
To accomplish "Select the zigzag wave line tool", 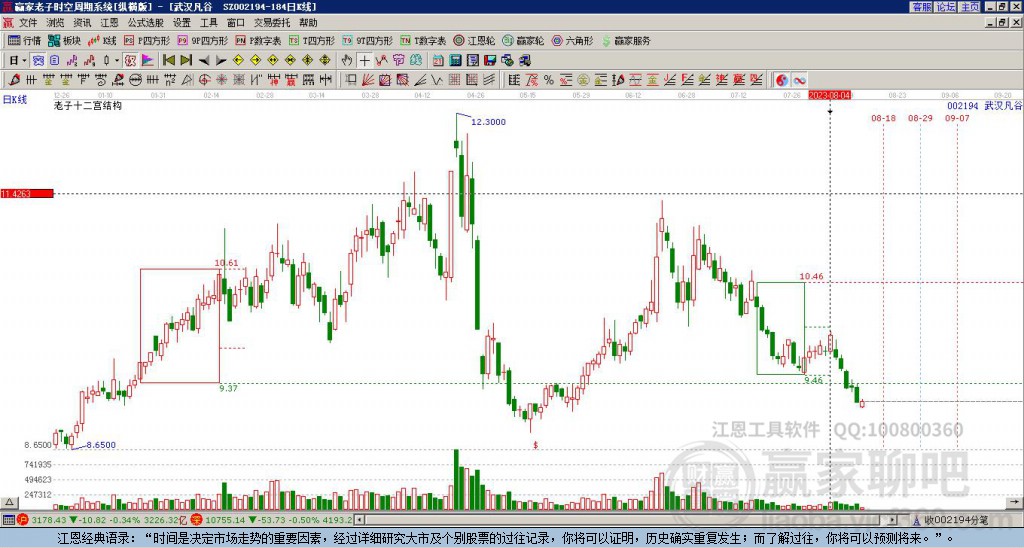I will point(437,80).
